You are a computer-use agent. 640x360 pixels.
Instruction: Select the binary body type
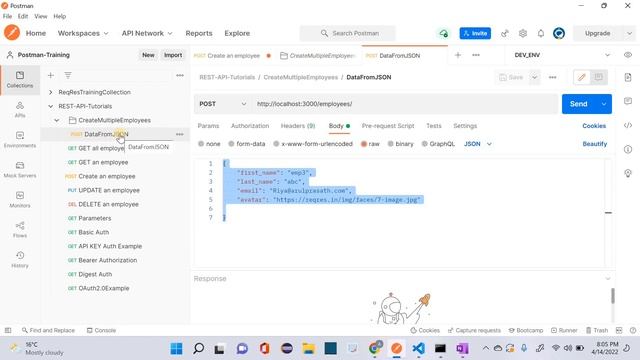[400, 144]
